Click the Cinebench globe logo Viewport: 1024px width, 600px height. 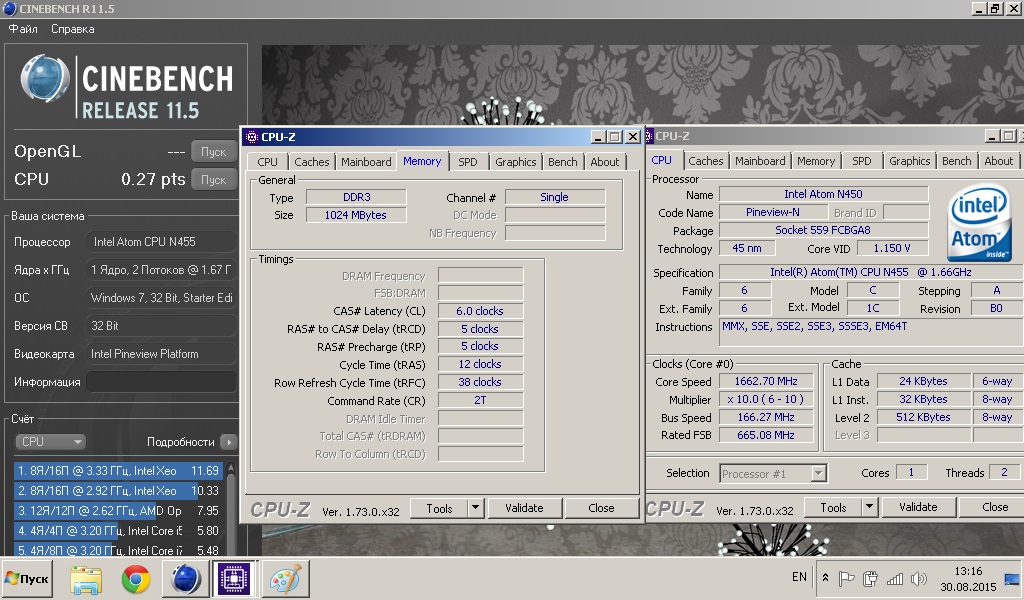tap(44, 78)
